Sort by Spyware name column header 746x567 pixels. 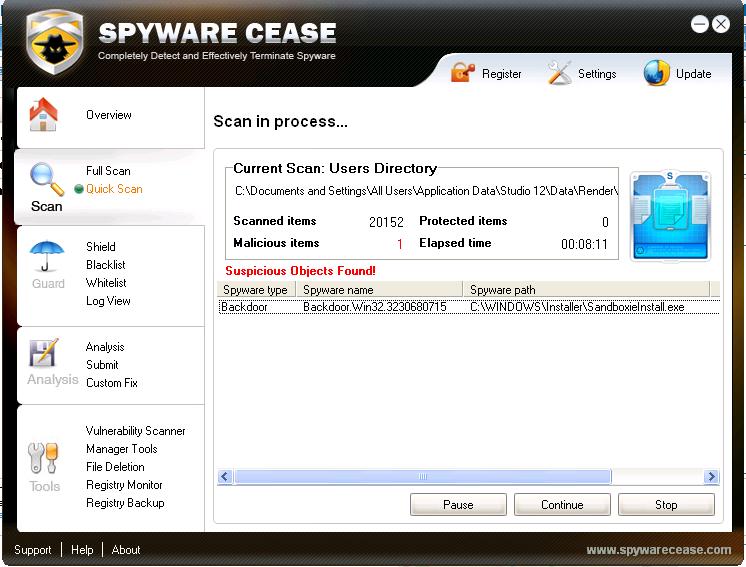tap(379, 290)
